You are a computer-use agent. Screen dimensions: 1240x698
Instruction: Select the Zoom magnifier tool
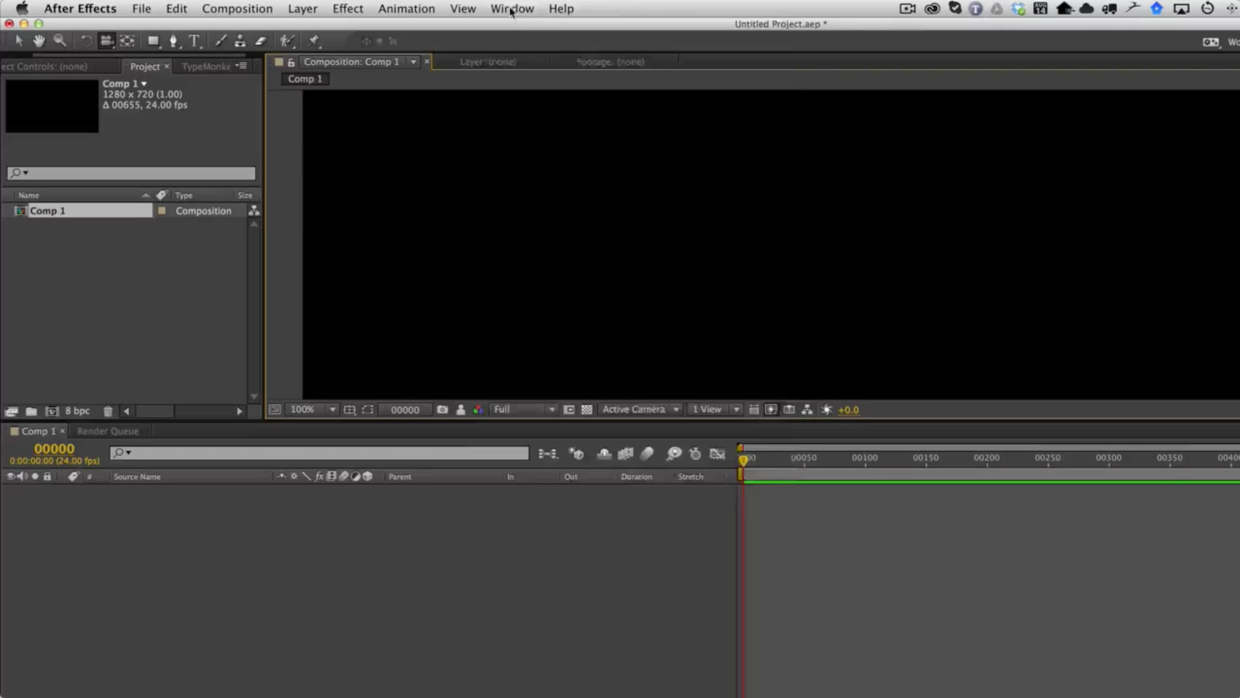tap(60, 41)
